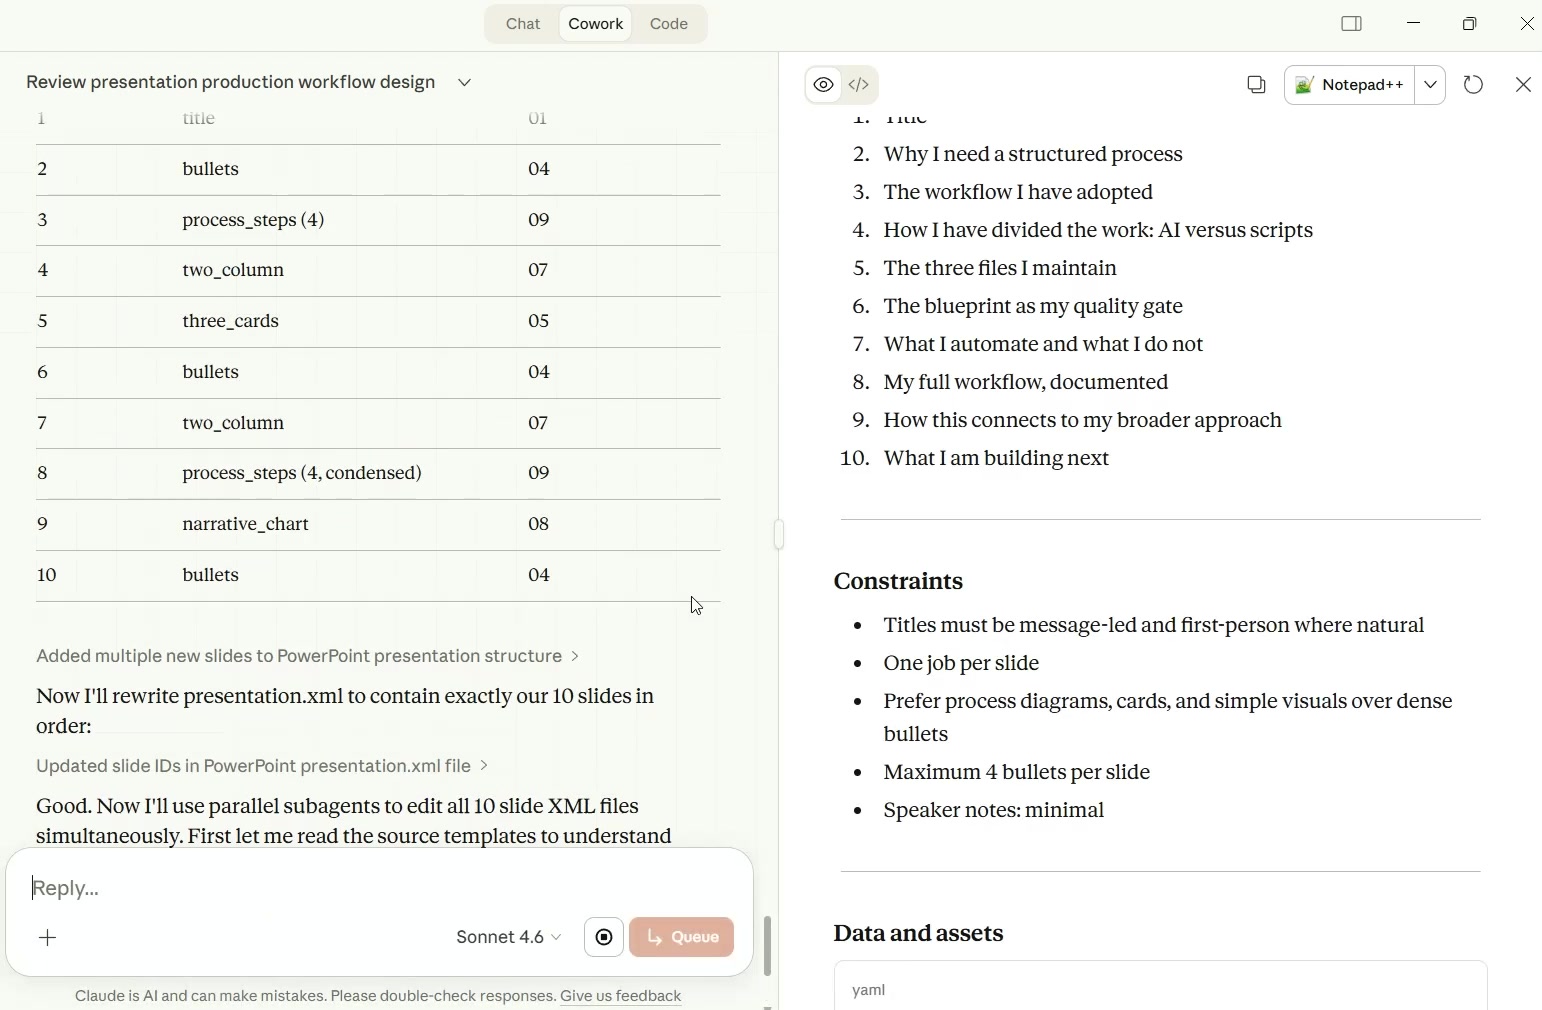Image resolution: width=1542 pixels, height=1010 pixels.
Task: Switch to the Code tab
Action: coord(669,24)
